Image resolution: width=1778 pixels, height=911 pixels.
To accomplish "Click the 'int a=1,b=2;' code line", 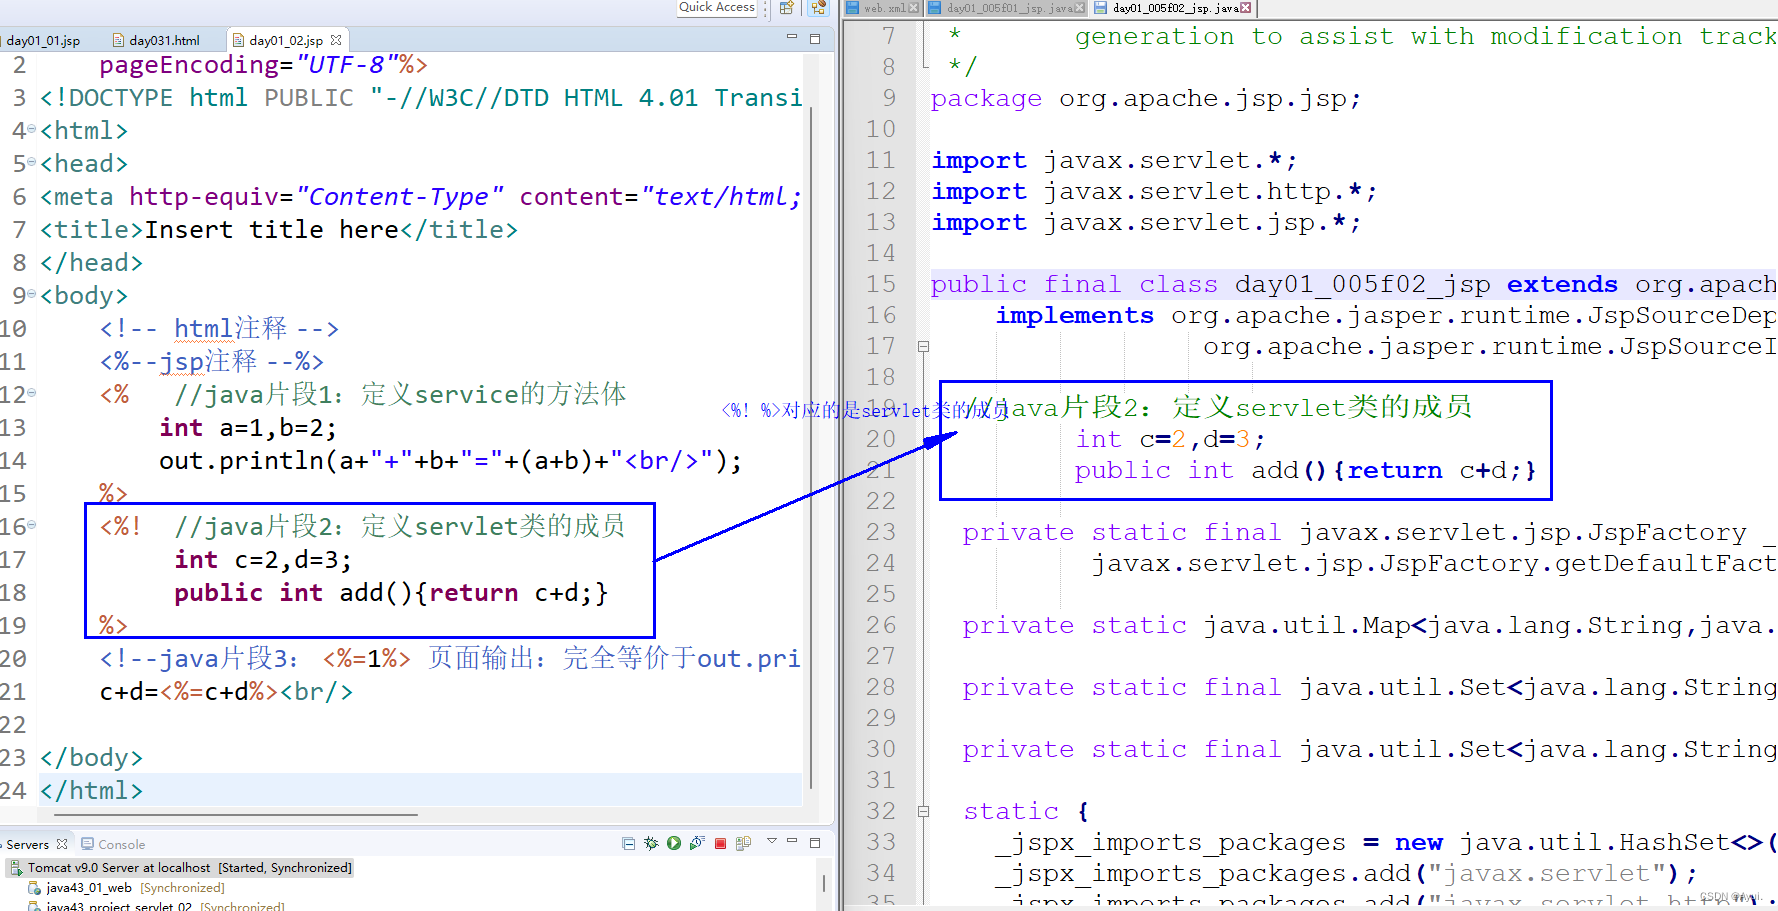I will tap(248, 427).
